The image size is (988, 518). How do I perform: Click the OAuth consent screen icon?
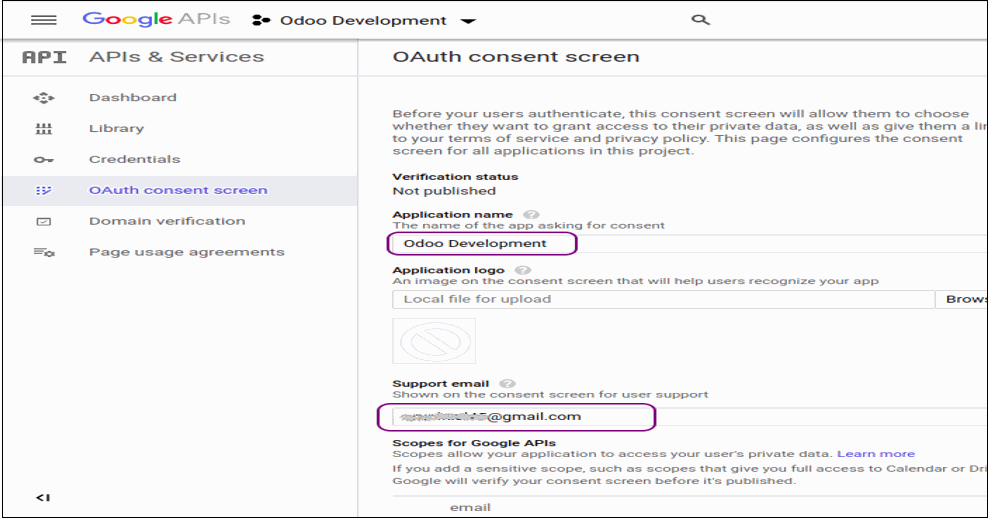pos(43,190)
